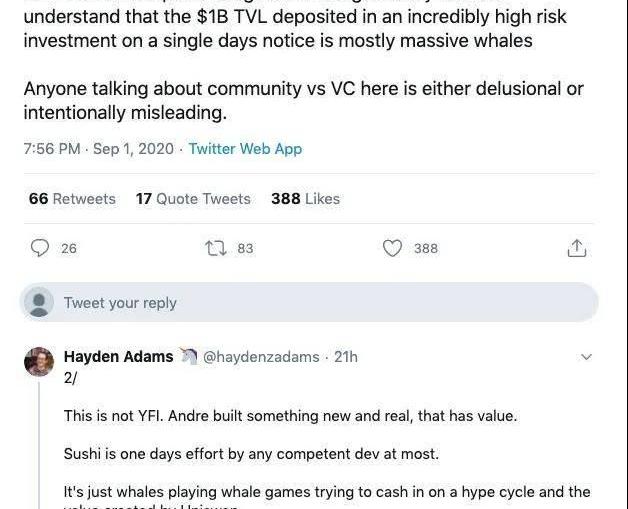Viewport: 628px width, 509px height.
Task: Open the share tweet icon
Action: 576,248
